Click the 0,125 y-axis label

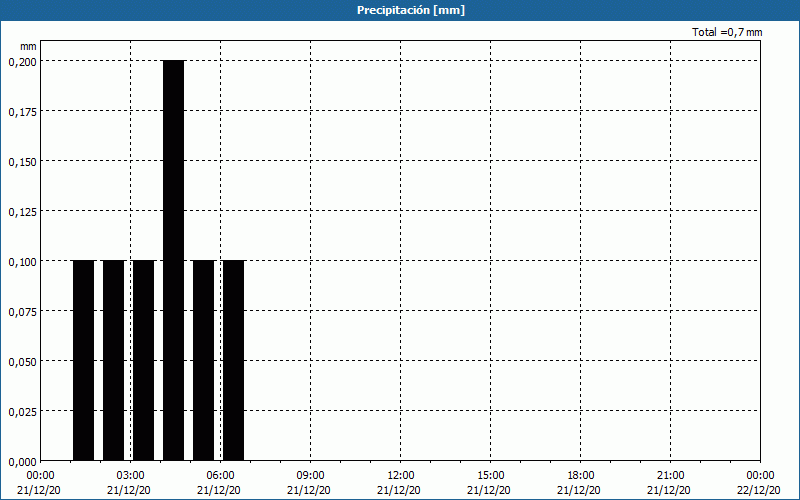tap(22, 212)
